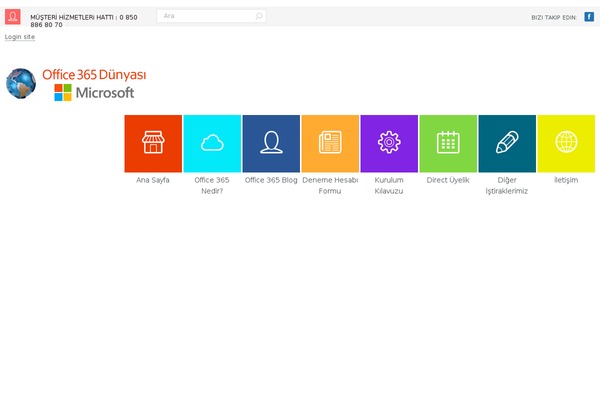Click the Direct Üyelik calendar tile
This screenshot has height=400, width=600.
click(448, 144)
